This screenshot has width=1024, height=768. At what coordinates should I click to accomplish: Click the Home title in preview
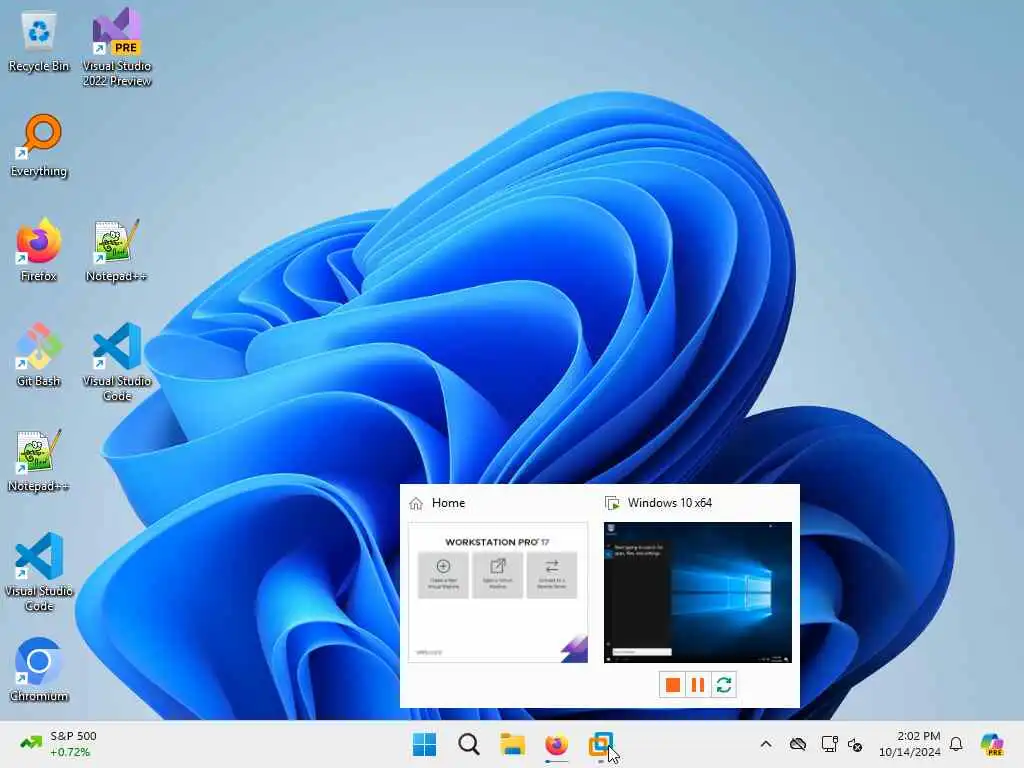pyautogui.click(x=448, y=503)
